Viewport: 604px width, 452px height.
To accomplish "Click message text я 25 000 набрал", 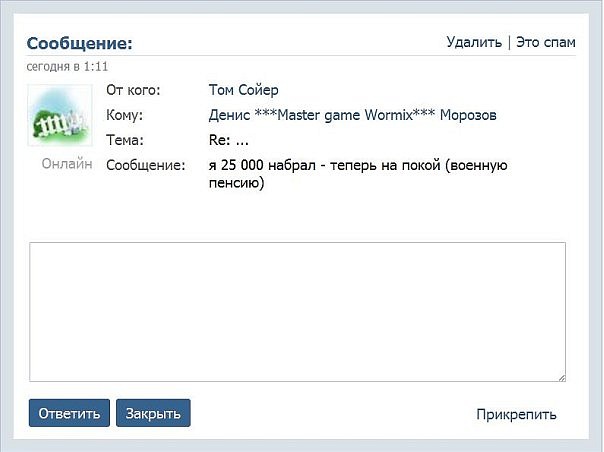I will (262, 165).
